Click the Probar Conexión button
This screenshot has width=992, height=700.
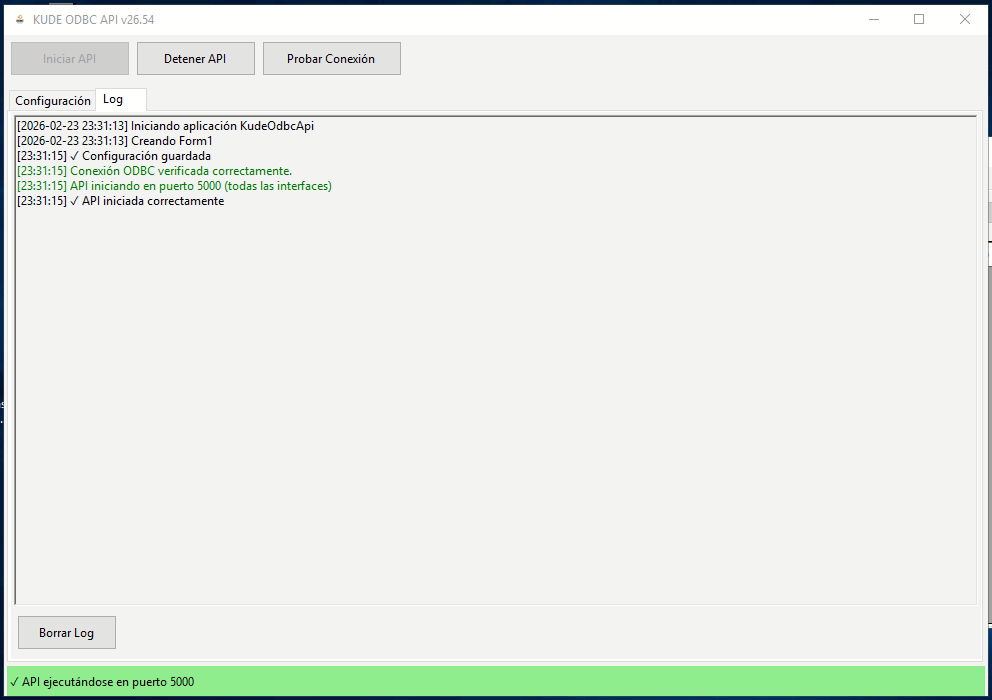tap(331, 59)
